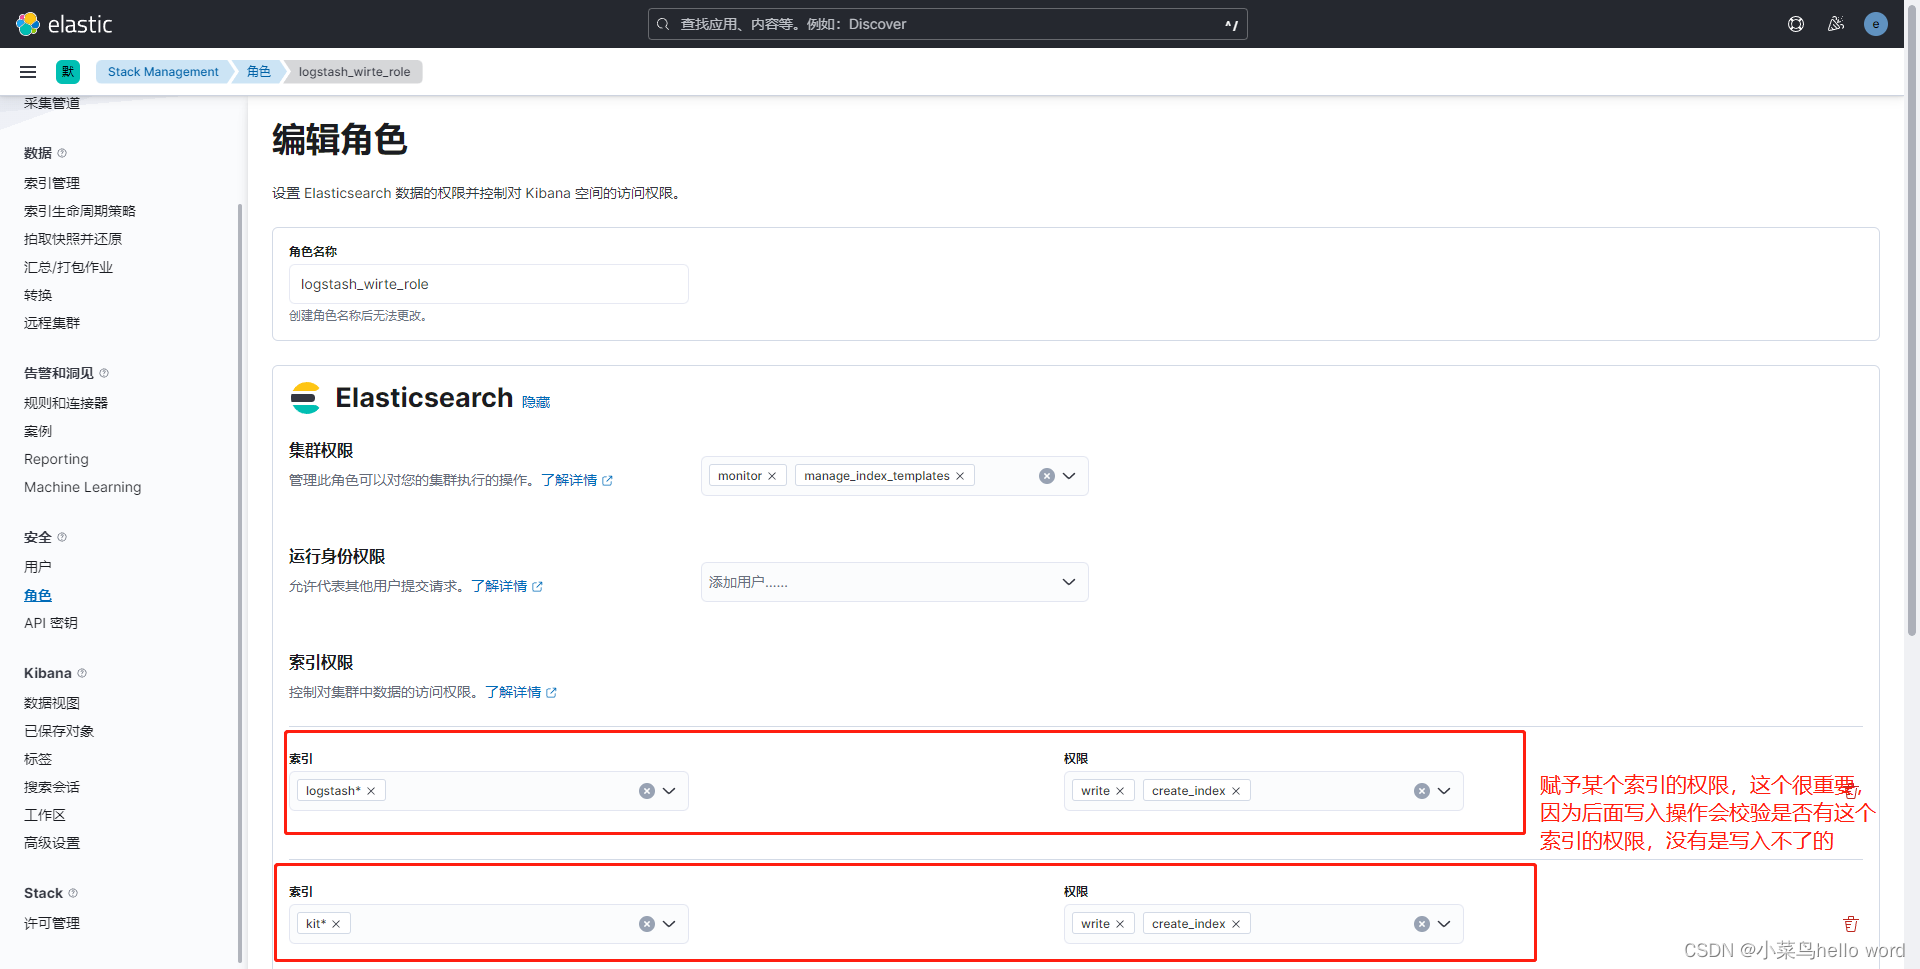Open 用户 in the sidebar
Screen dimensions: 1920x969
click(38, 567)
